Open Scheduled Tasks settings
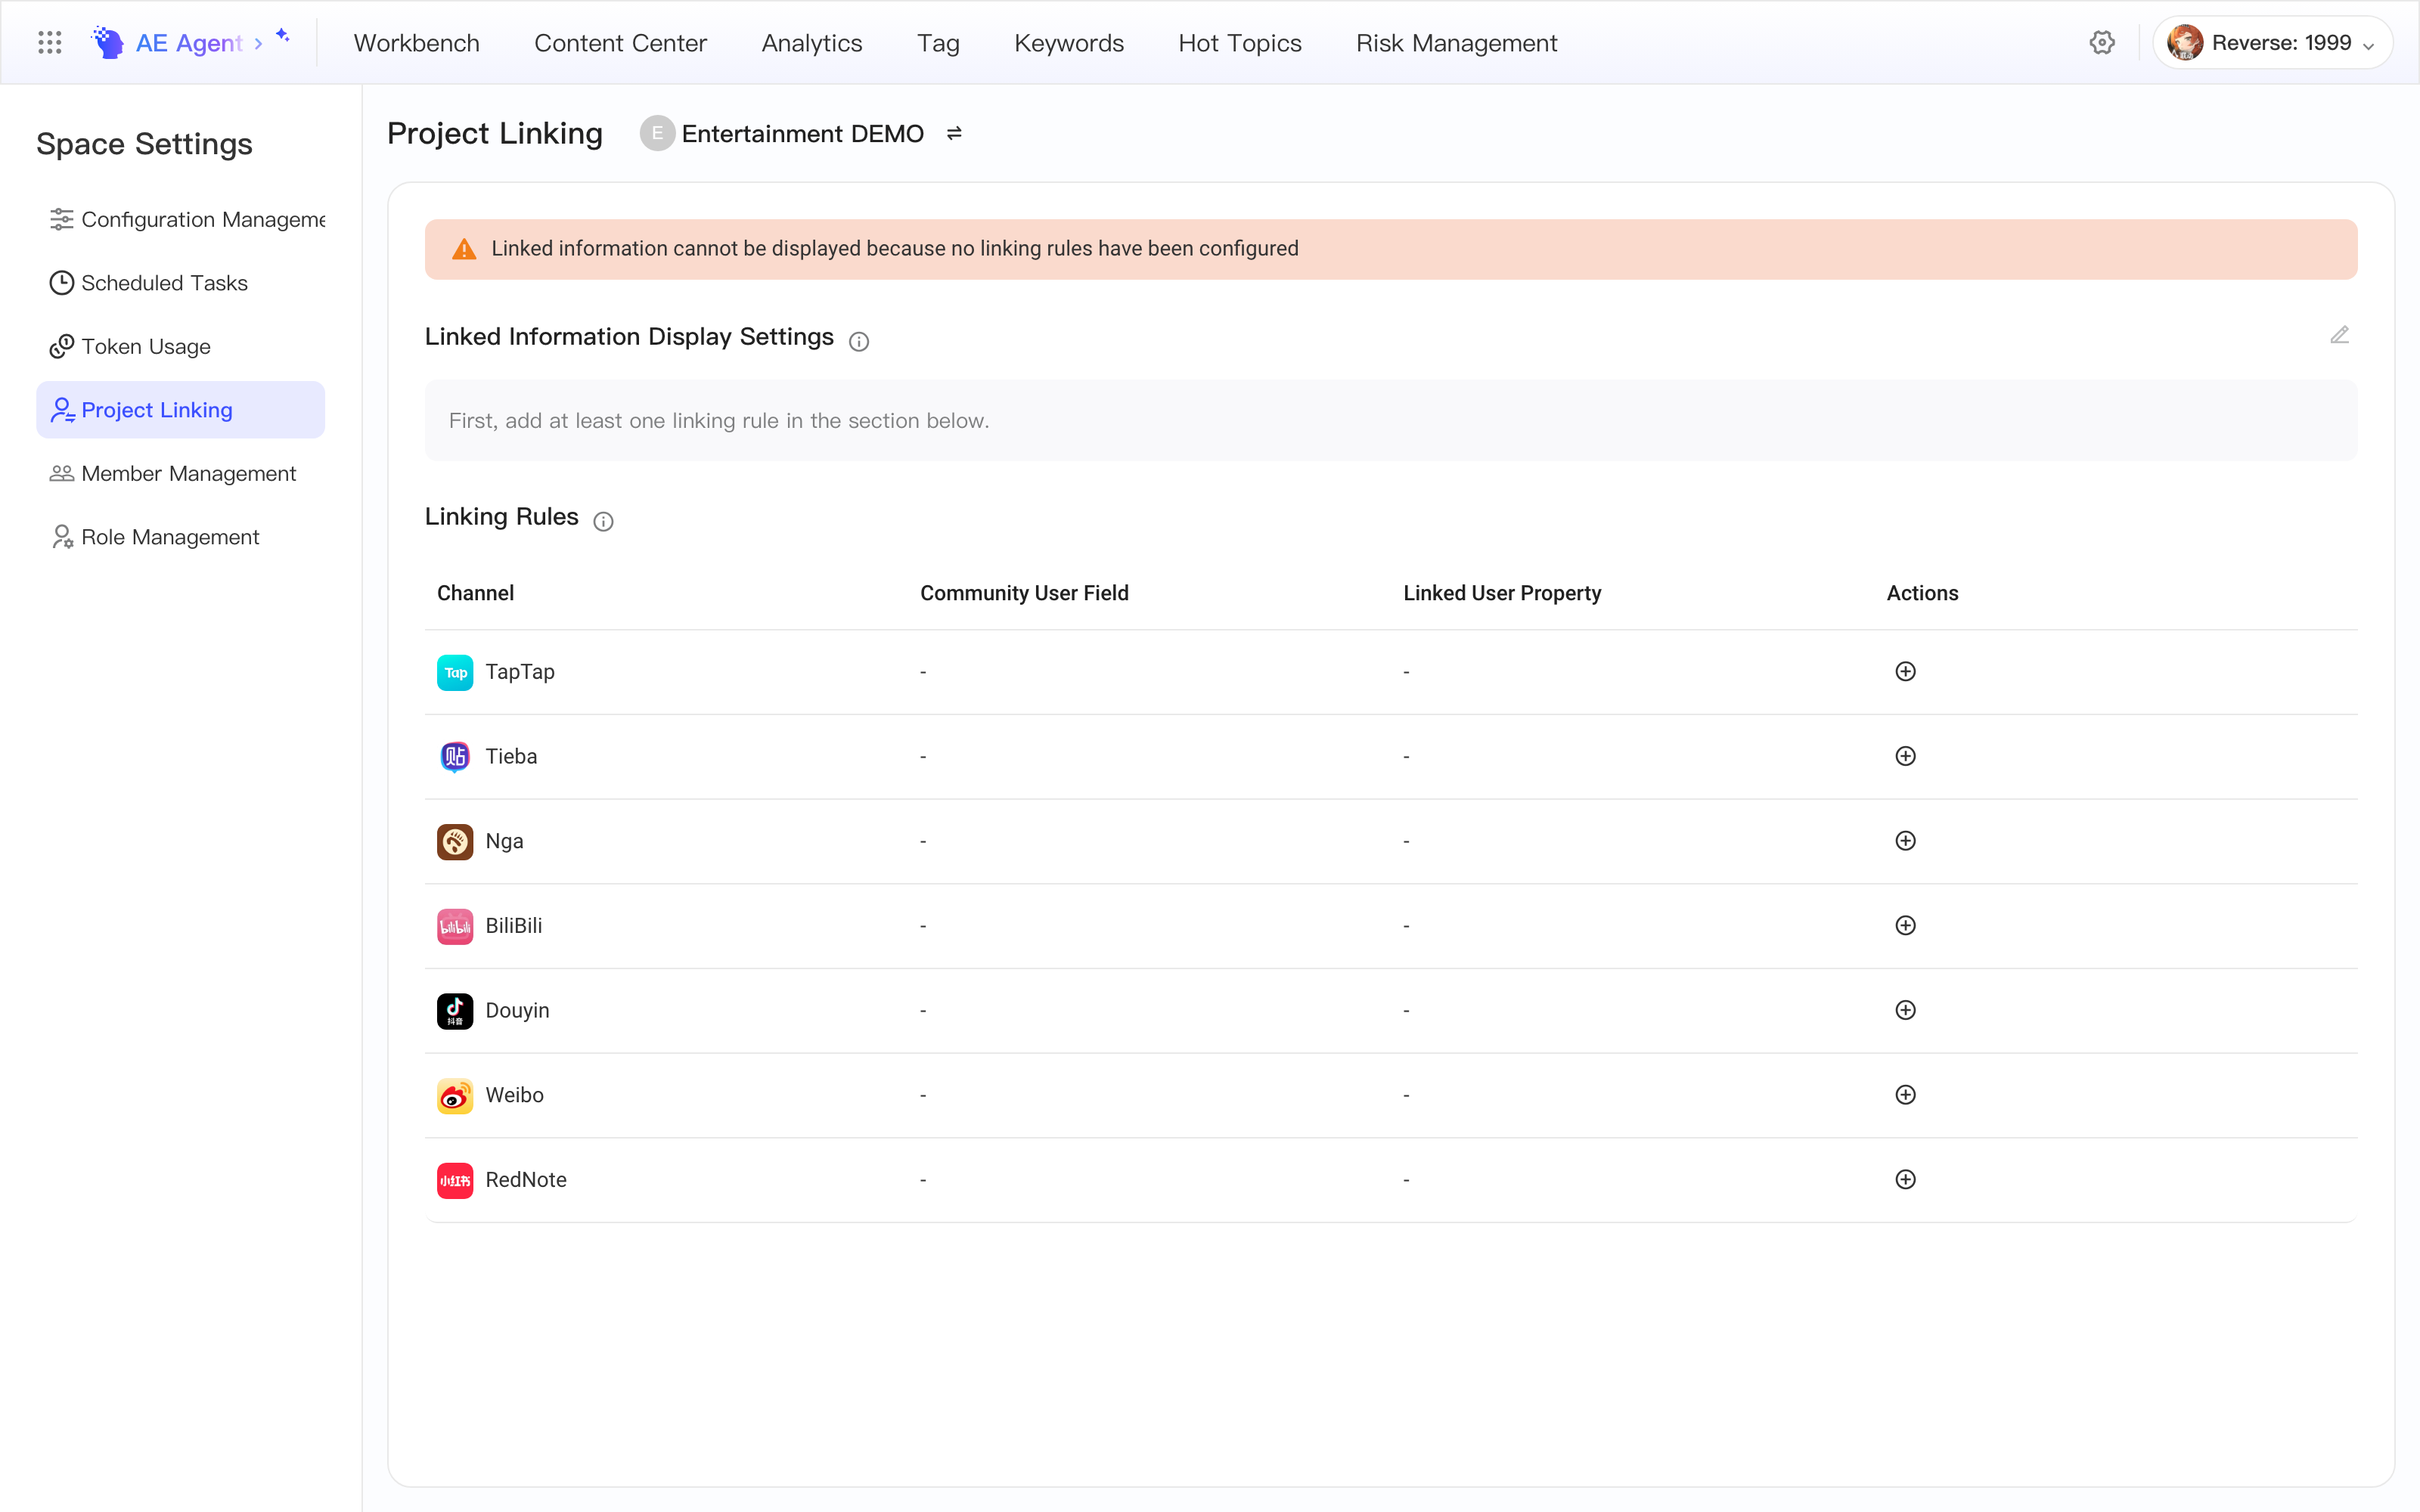The height and width of the screenshot is (1512, 2420). coord(181,283)
